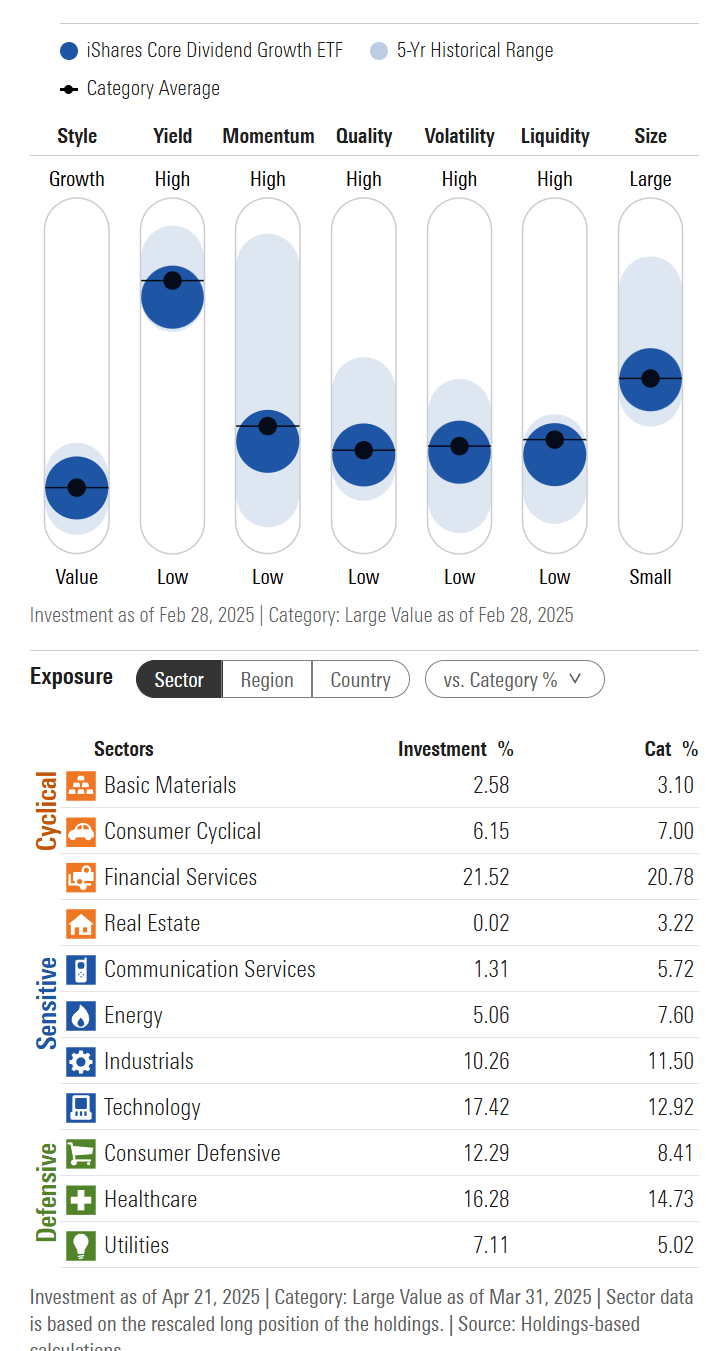Image resolution: width=706 pixels, height=1351 pixels.
Task: Collapse the Cyclical sector group
Action: [x=44, y=810]
